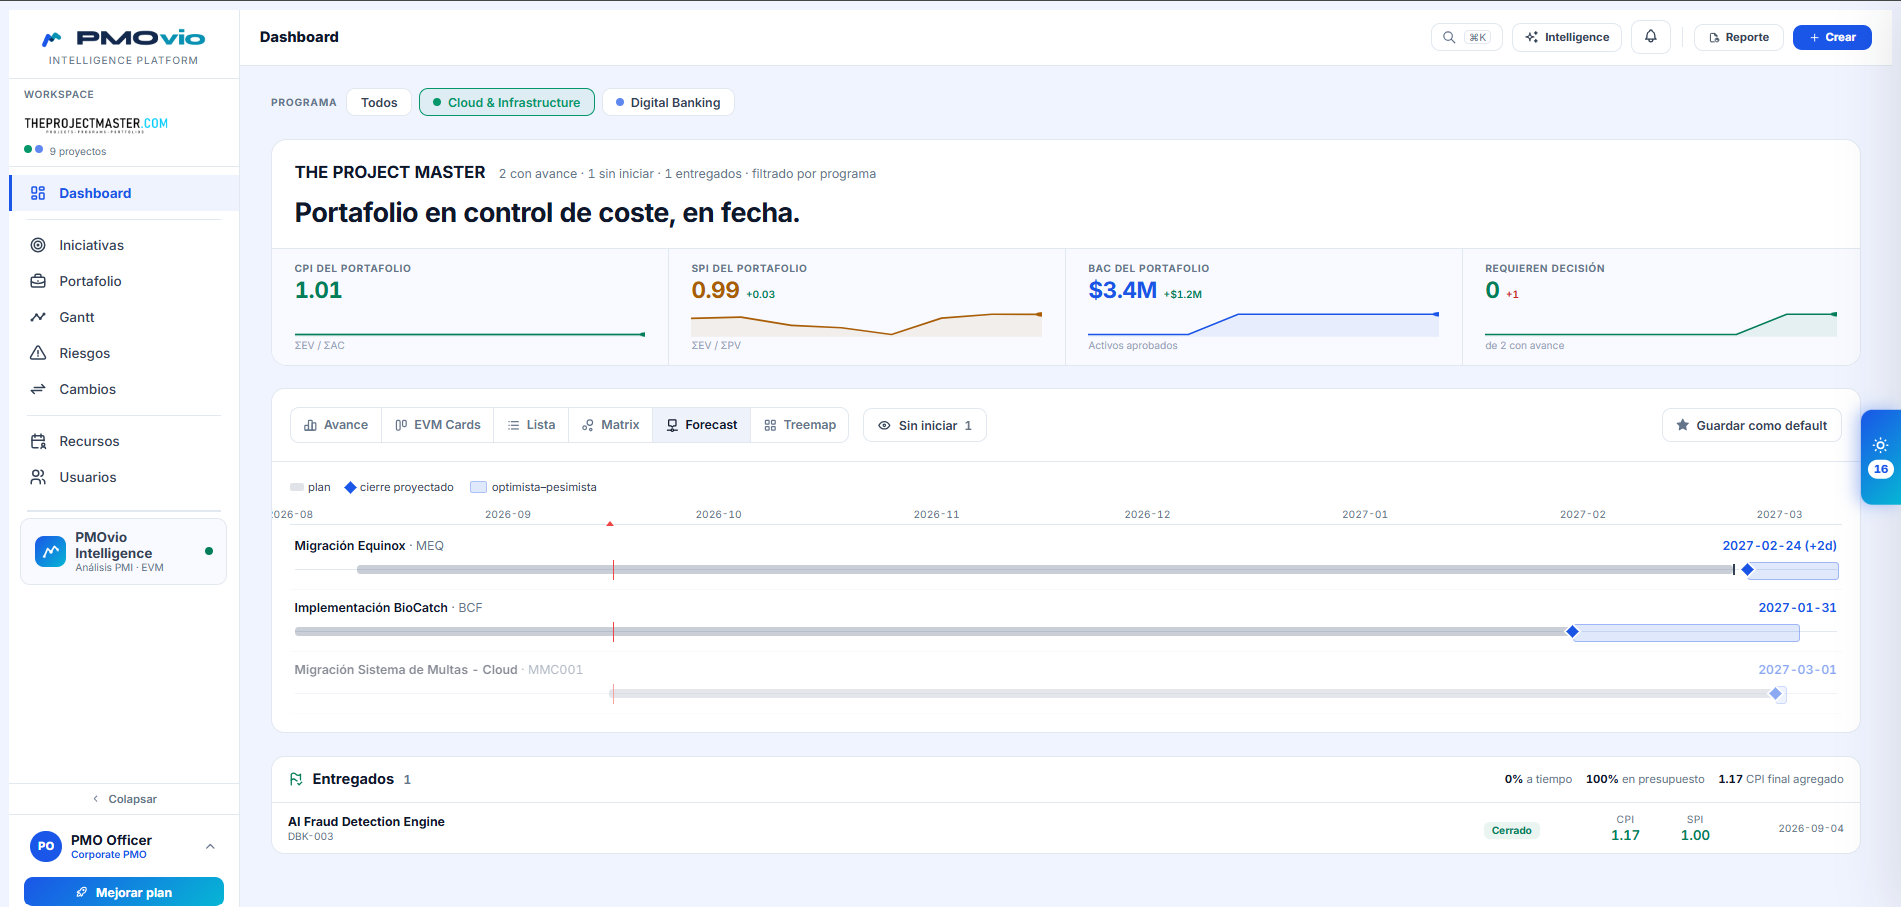This screenshot has height=907, width=1901.
Task: Go to Riesgos in sidebar
Action: [124, 353]
